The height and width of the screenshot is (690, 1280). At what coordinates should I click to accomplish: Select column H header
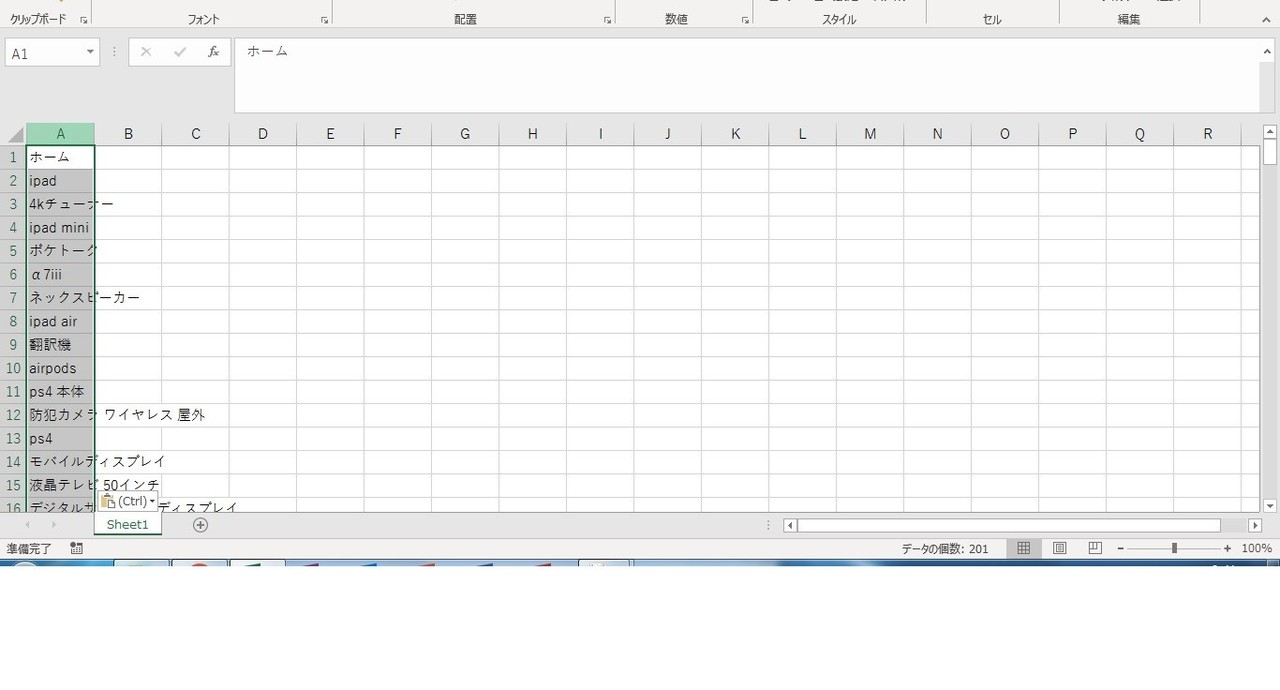(532, 134)
